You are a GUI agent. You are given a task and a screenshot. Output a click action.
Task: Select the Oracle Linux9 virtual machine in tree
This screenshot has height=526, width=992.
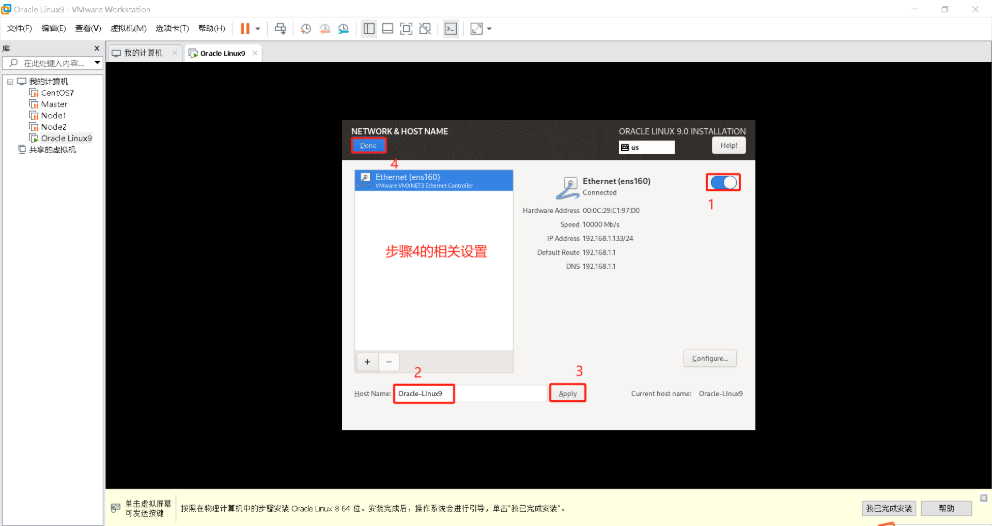[x=66, y=138]
